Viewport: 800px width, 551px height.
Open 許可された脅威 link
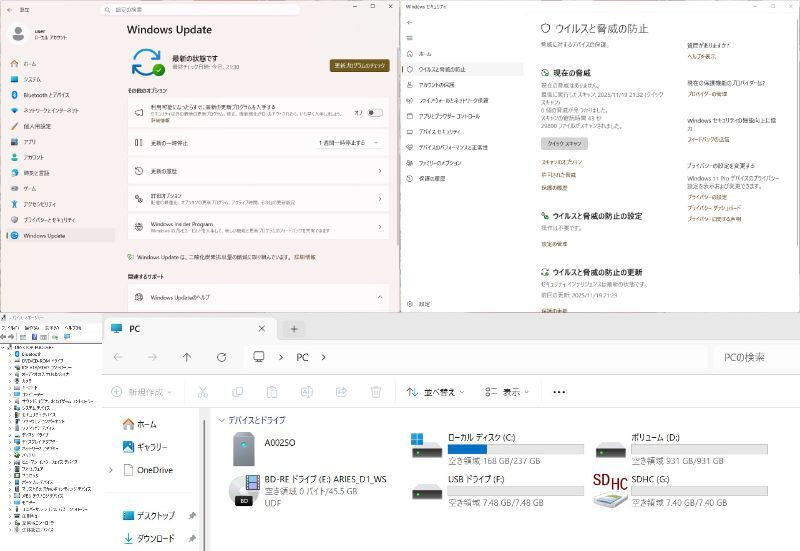[558, 174]
